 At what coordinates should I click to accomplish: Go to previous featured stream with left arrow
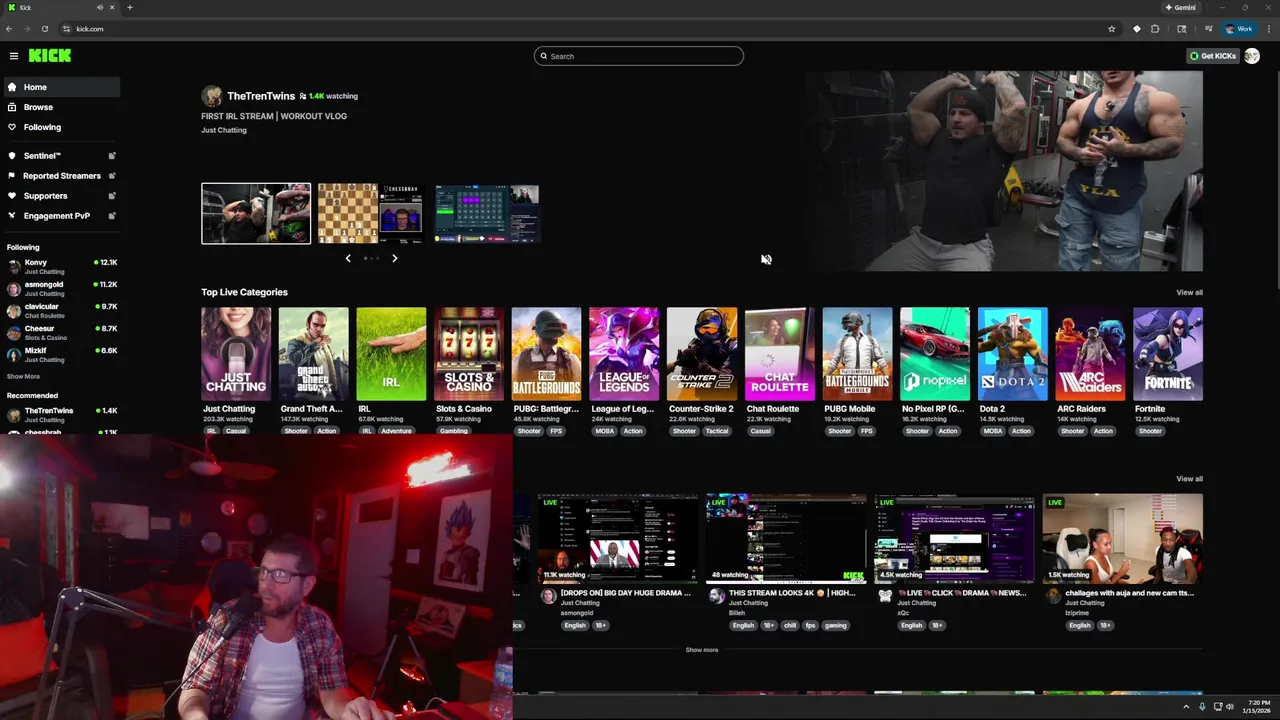(348, 258)
